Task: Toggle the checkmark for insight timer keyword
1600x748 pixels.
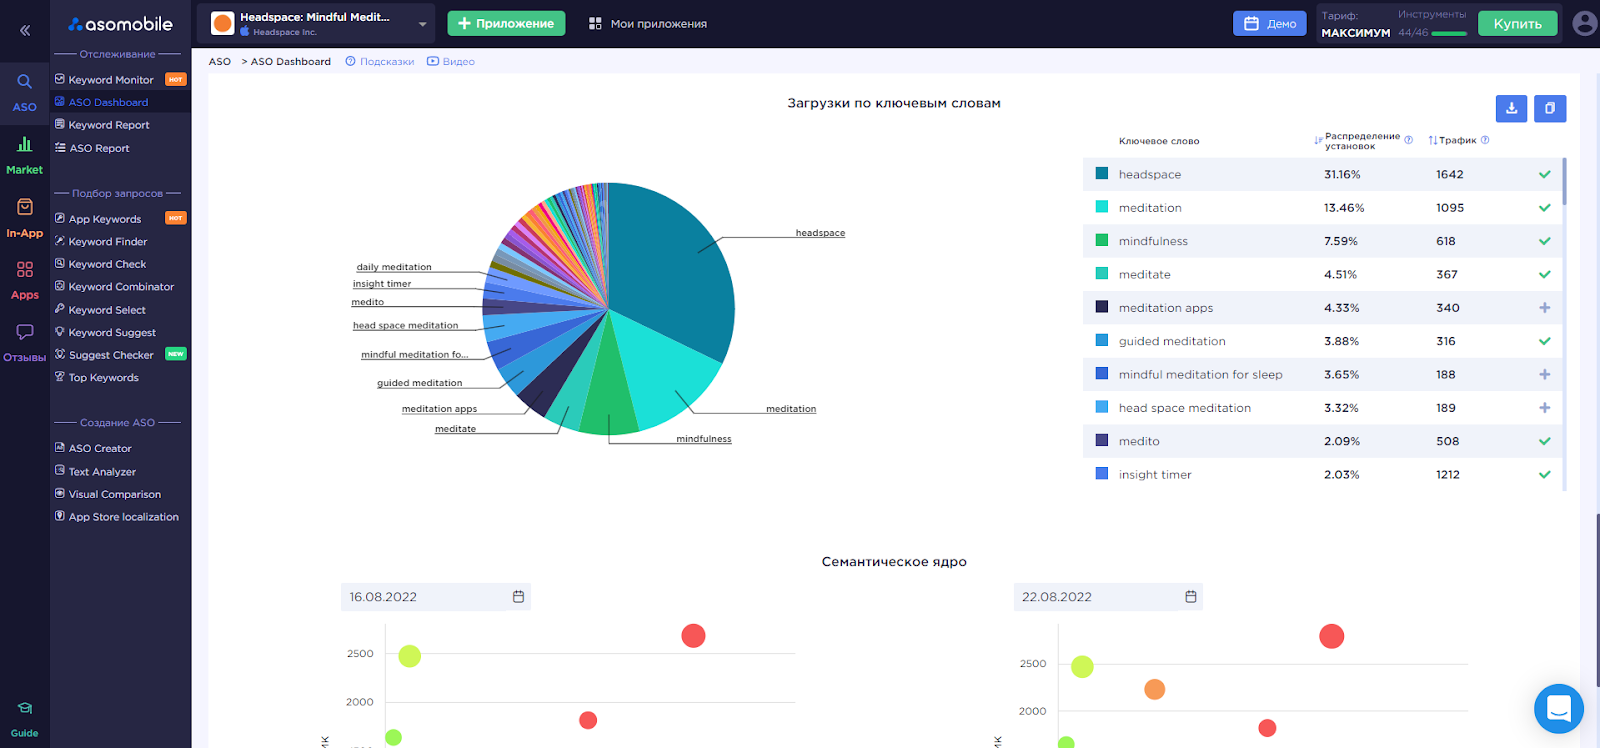Action: point(1545,475)
